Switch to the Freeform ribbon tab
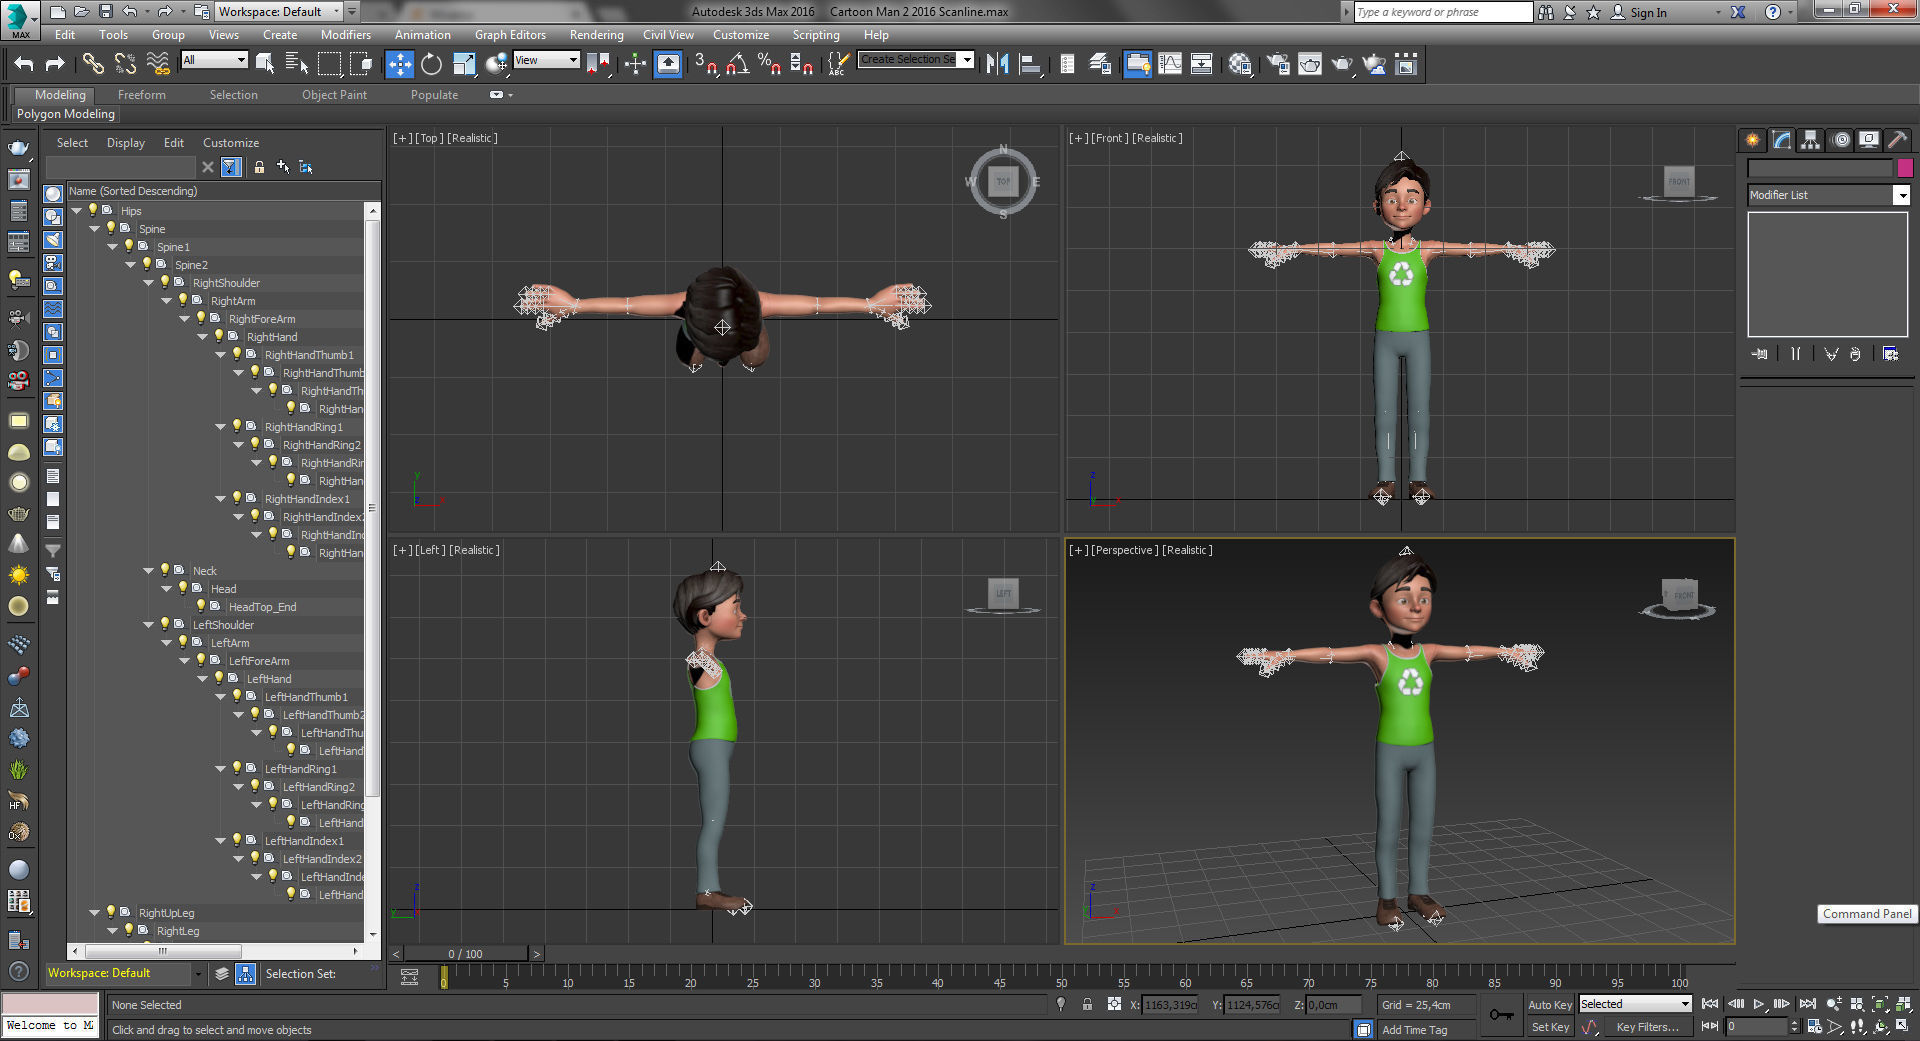 (141, 95)
